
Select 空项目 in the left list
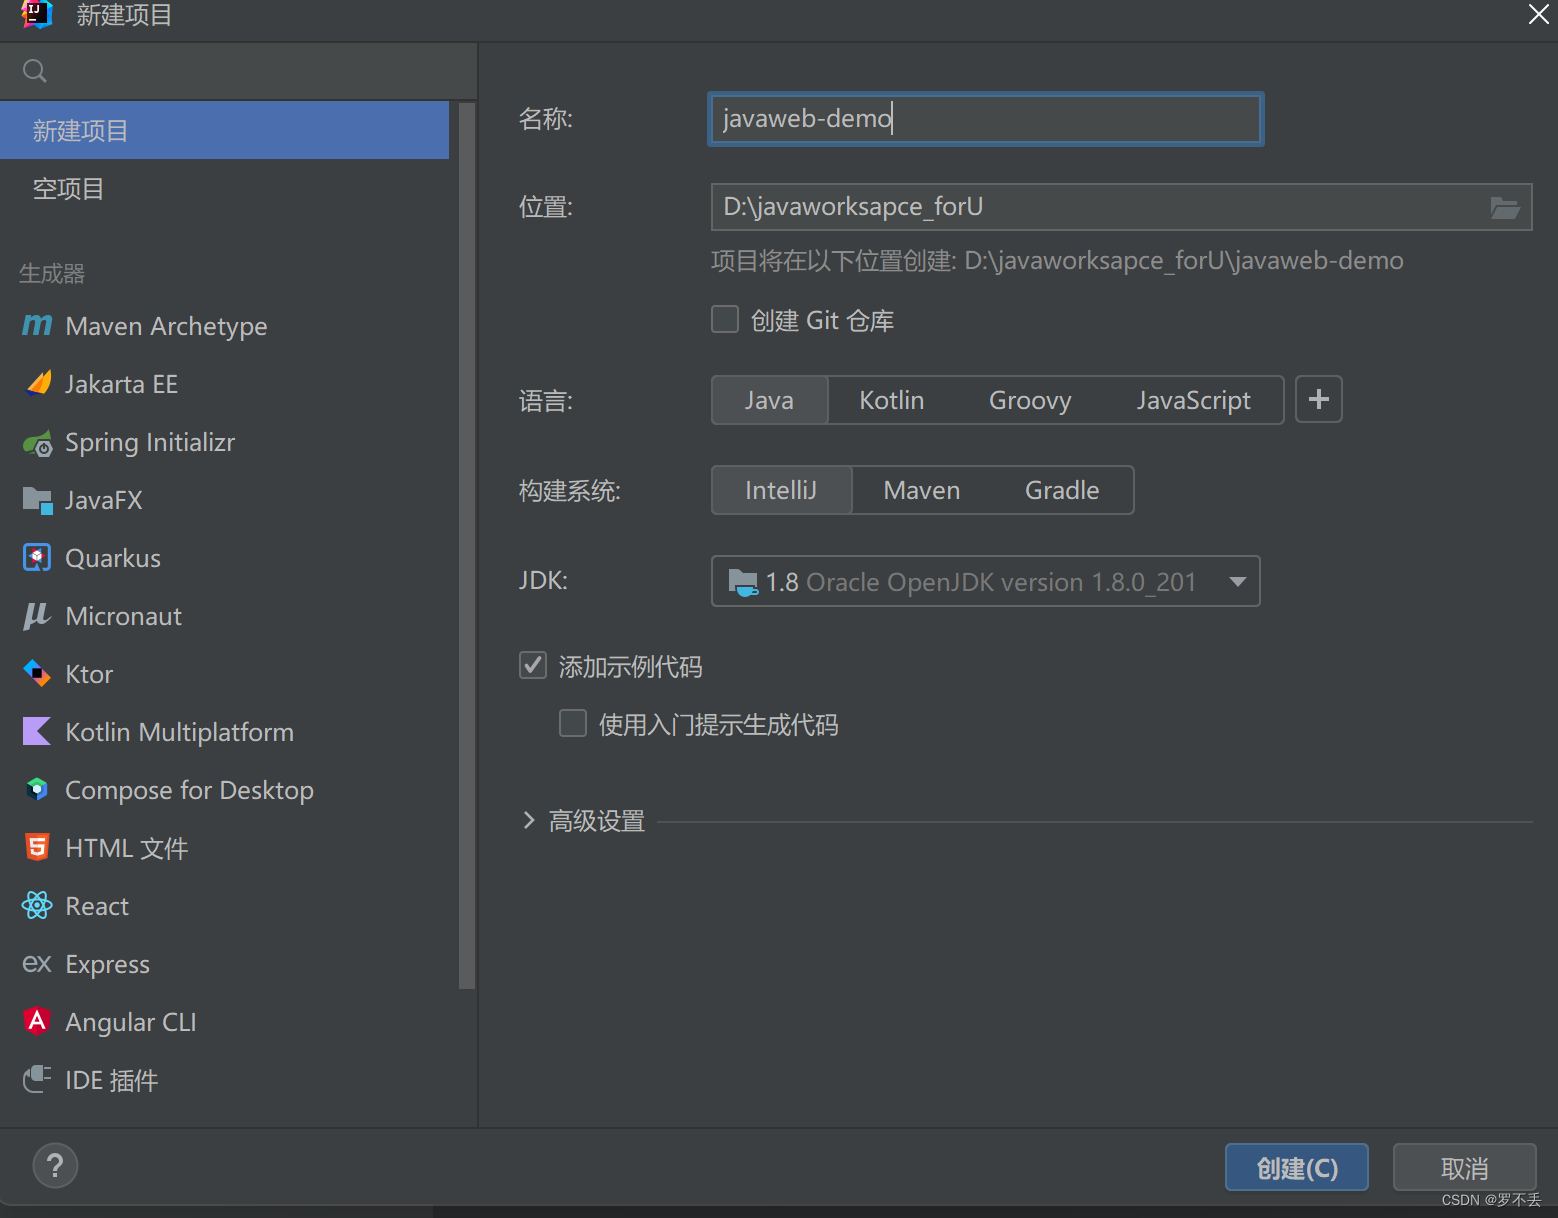click(224, 188)
